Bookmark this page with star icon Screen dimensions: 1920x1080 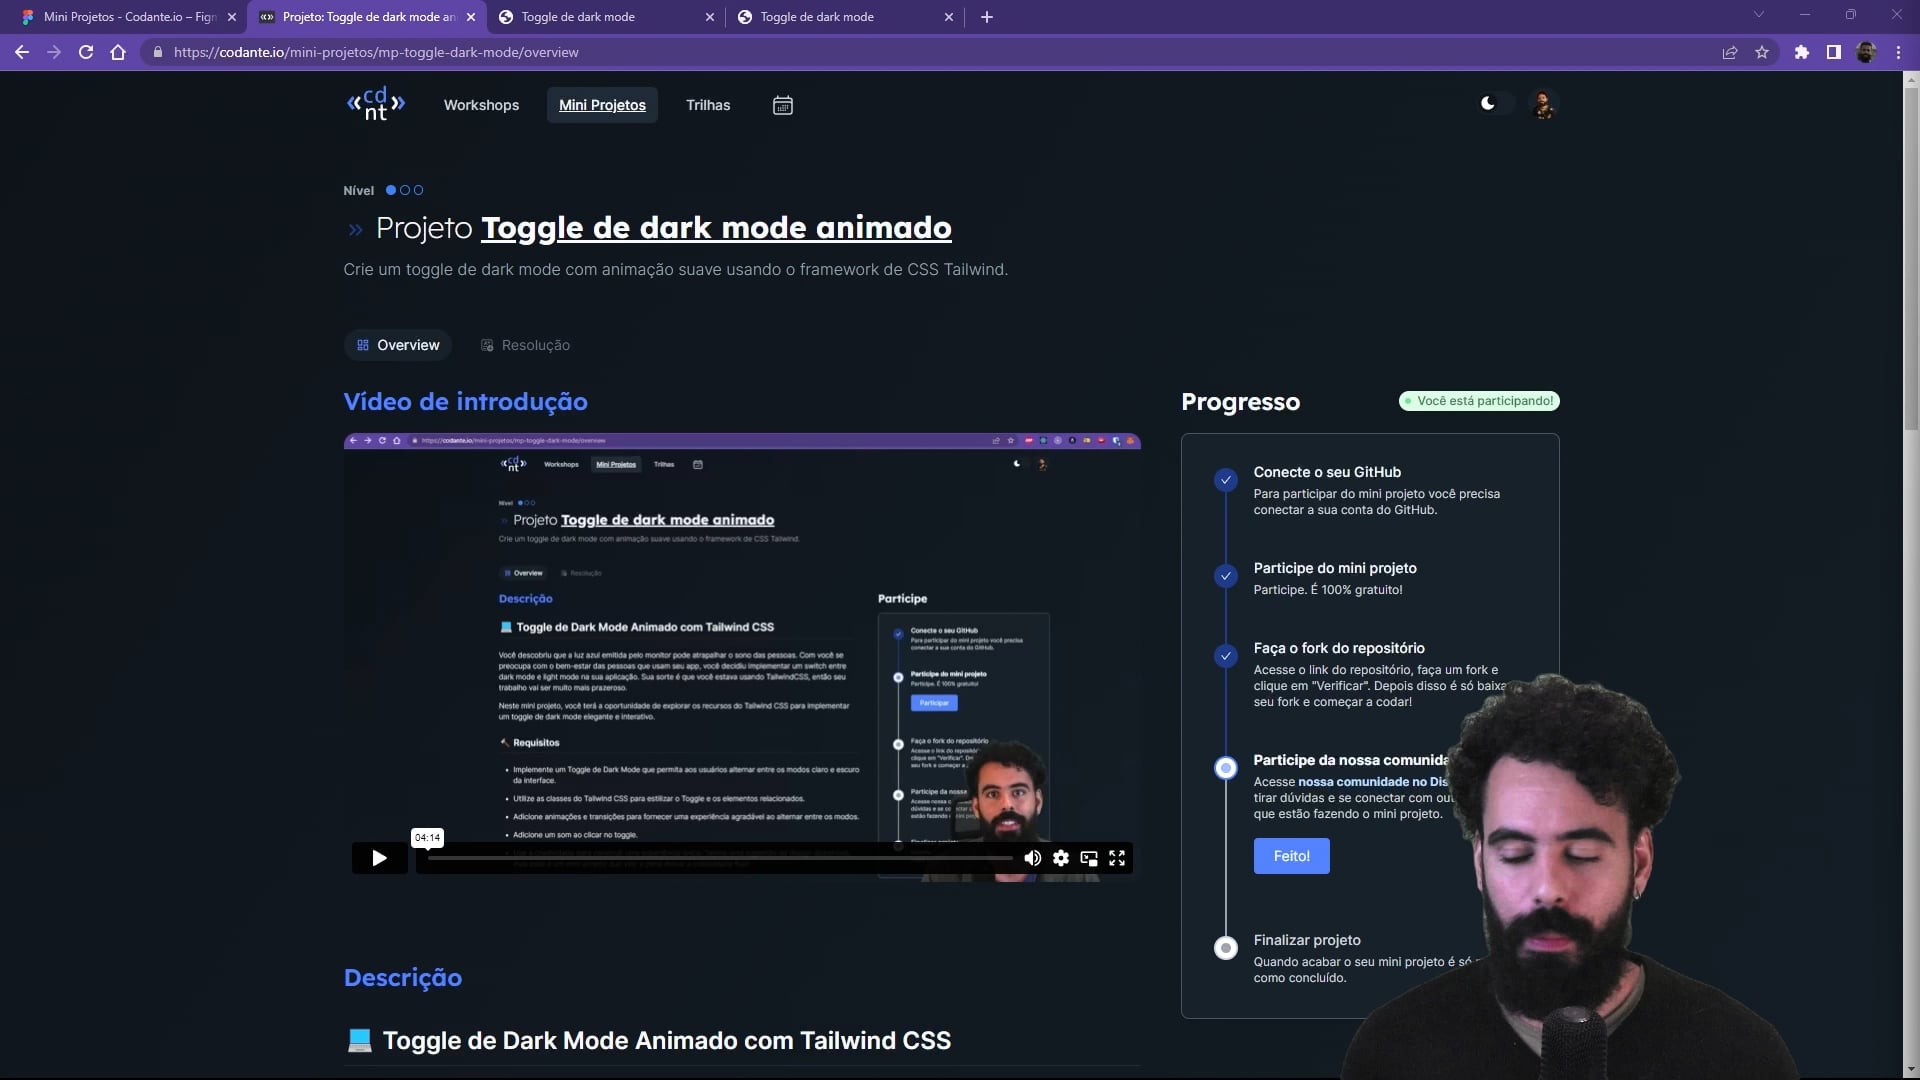(1762, 52)
